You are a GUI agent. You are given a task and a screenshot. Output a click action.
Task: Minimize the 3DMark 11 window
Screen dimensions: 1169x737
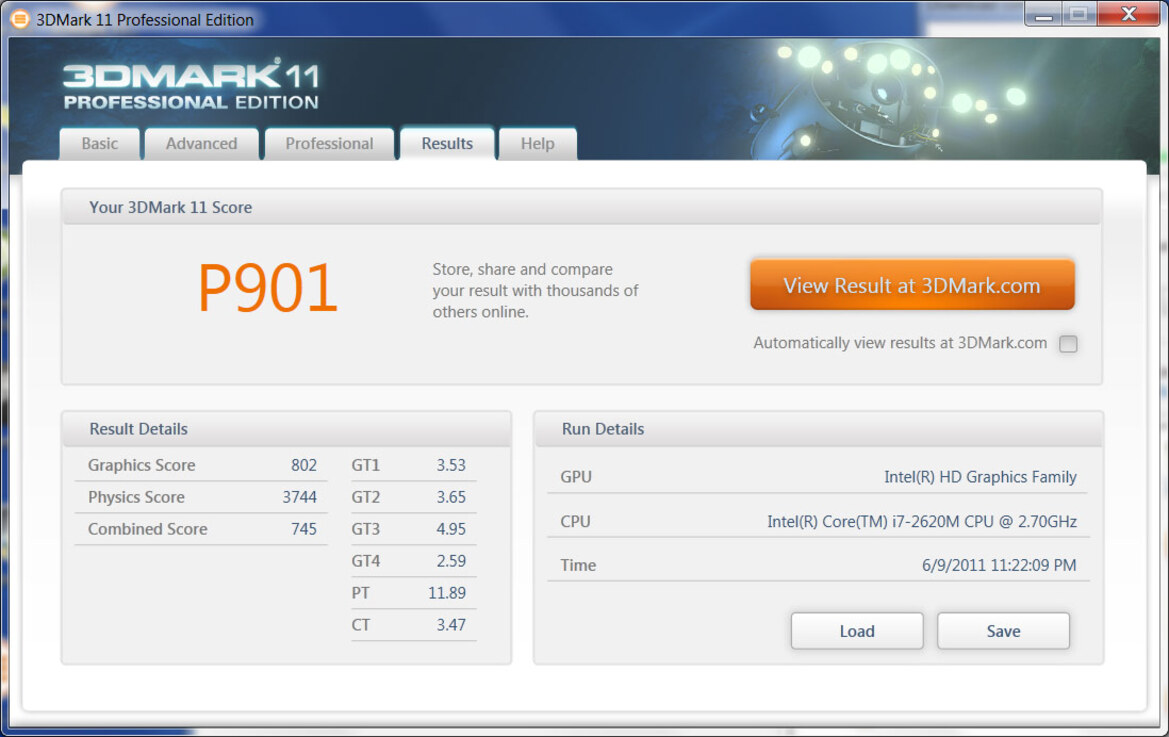pyautogui.click(x=1044, y=15)
